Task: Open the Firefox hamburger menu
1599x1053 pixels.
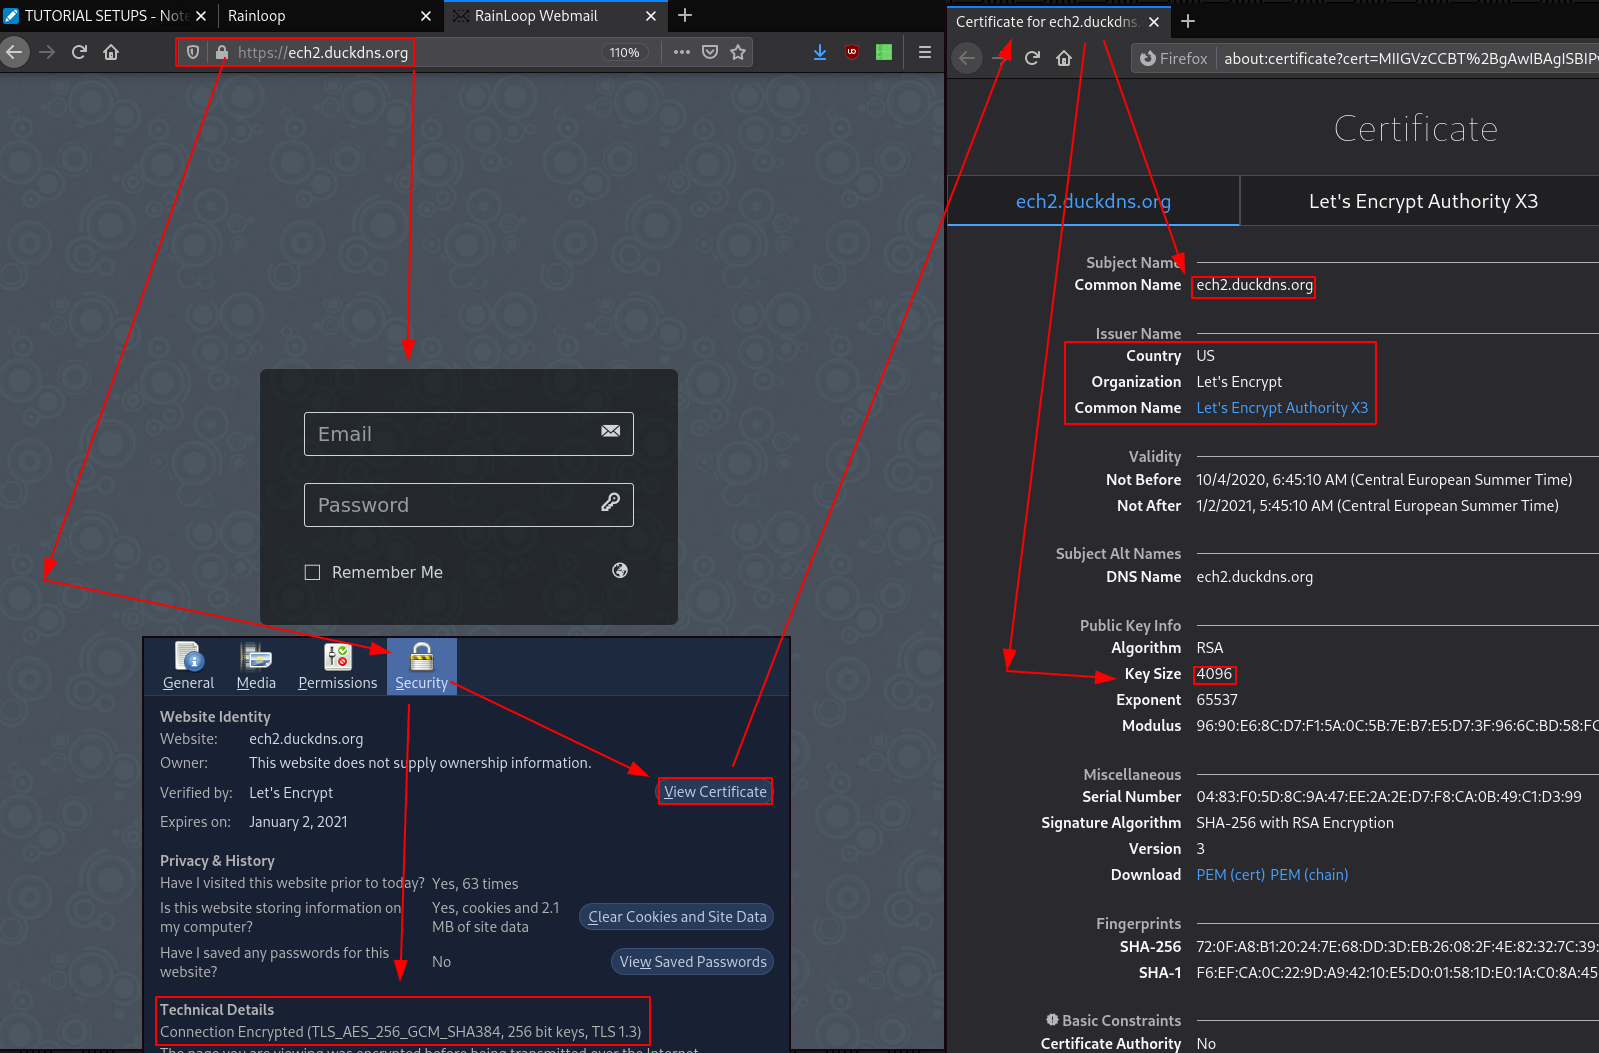Action: 925,52
